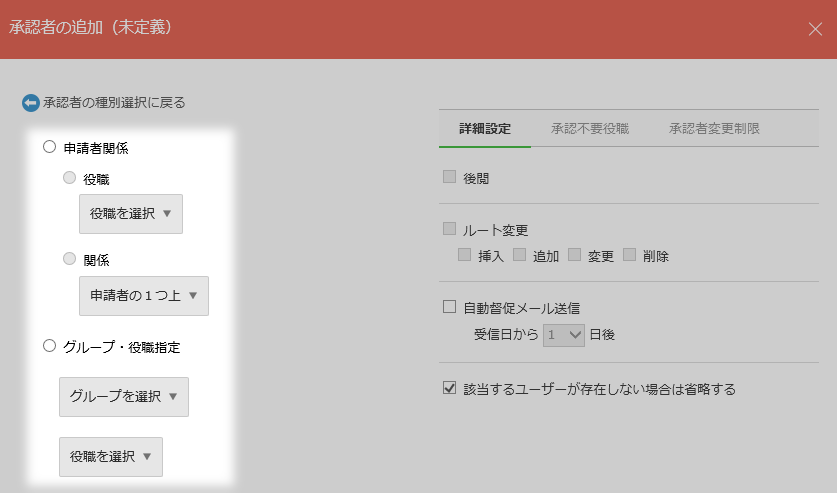
Task: Check the 削除 checkbox
Action: [629, 255]
